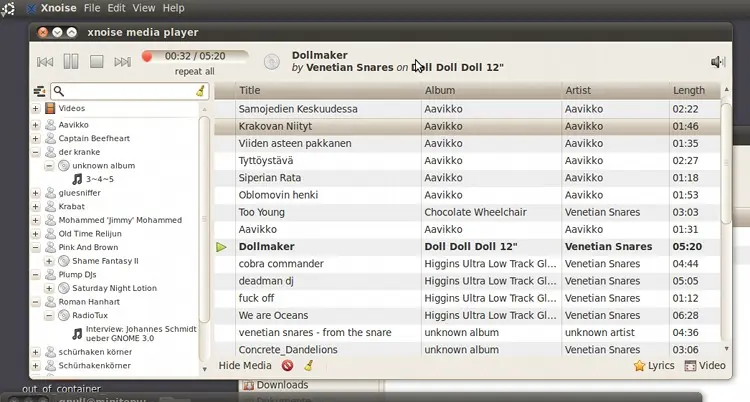
Task: Click the Ubuntu logo in top panel
Action: point(8,9)
